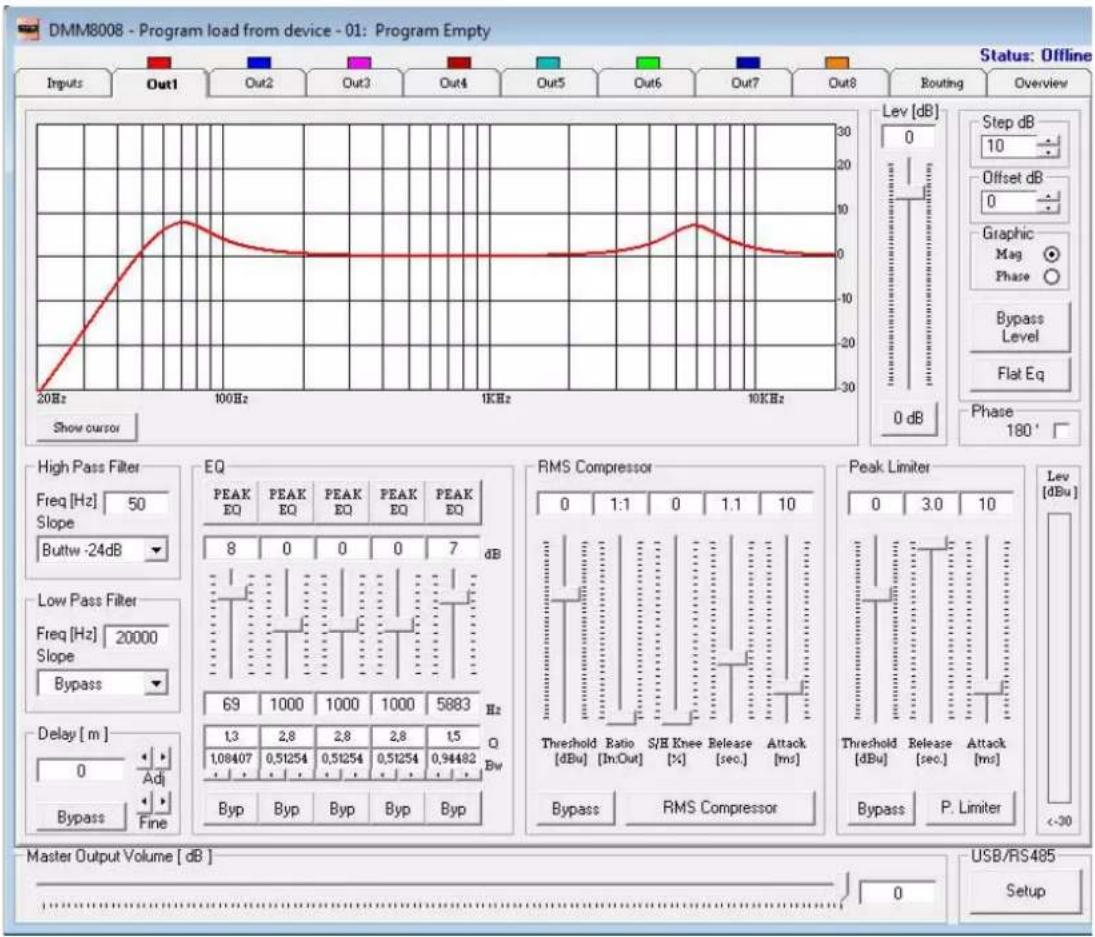Click the Delay Bypass button
1095x937 pixels.
tap(81, 817)
